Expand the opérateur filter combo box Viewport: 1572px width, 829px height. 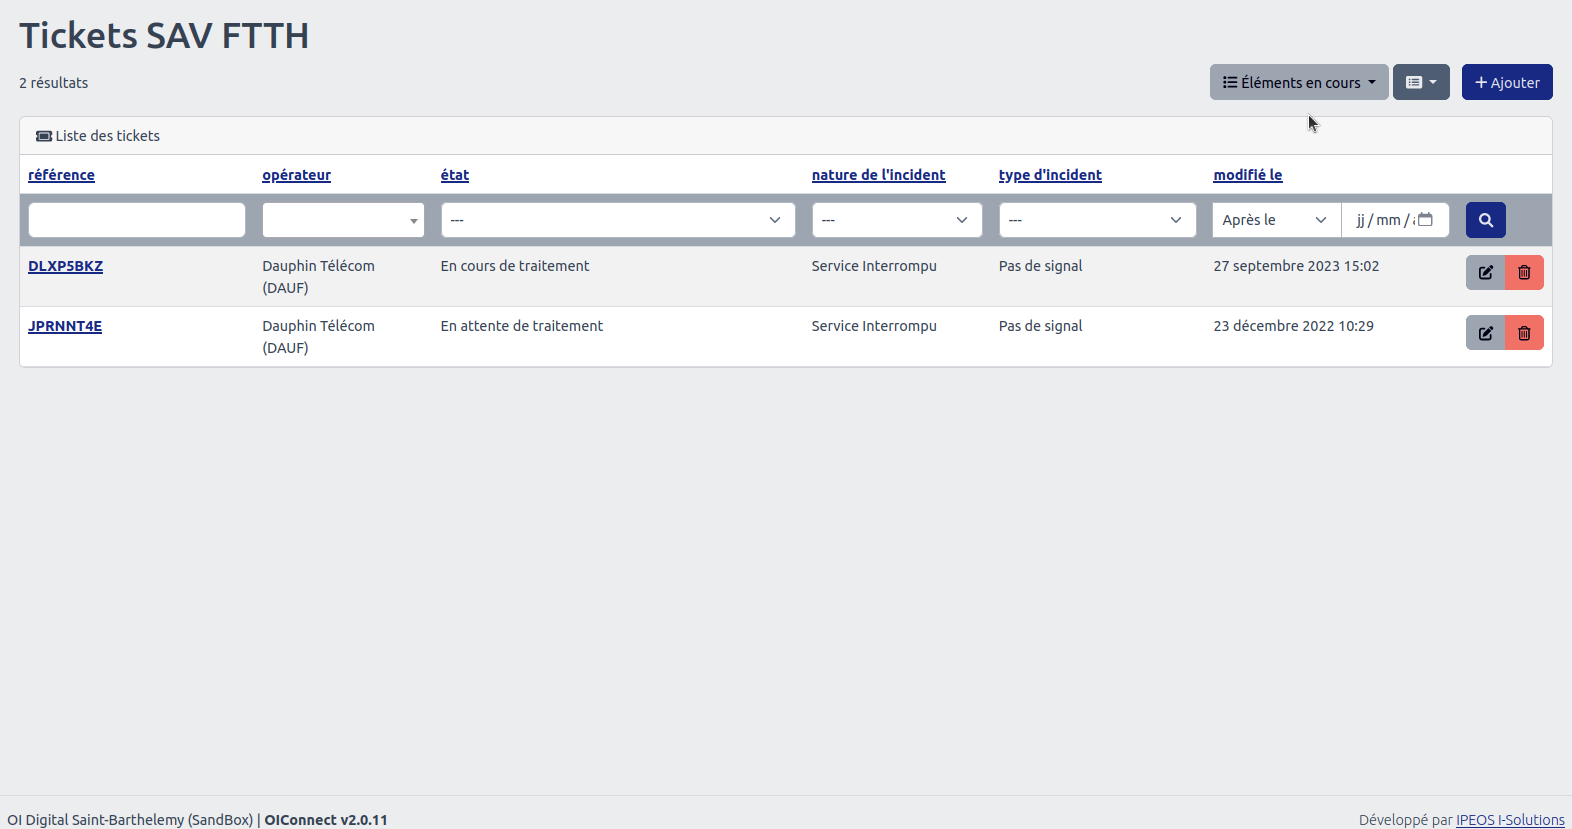click(343, 220)
